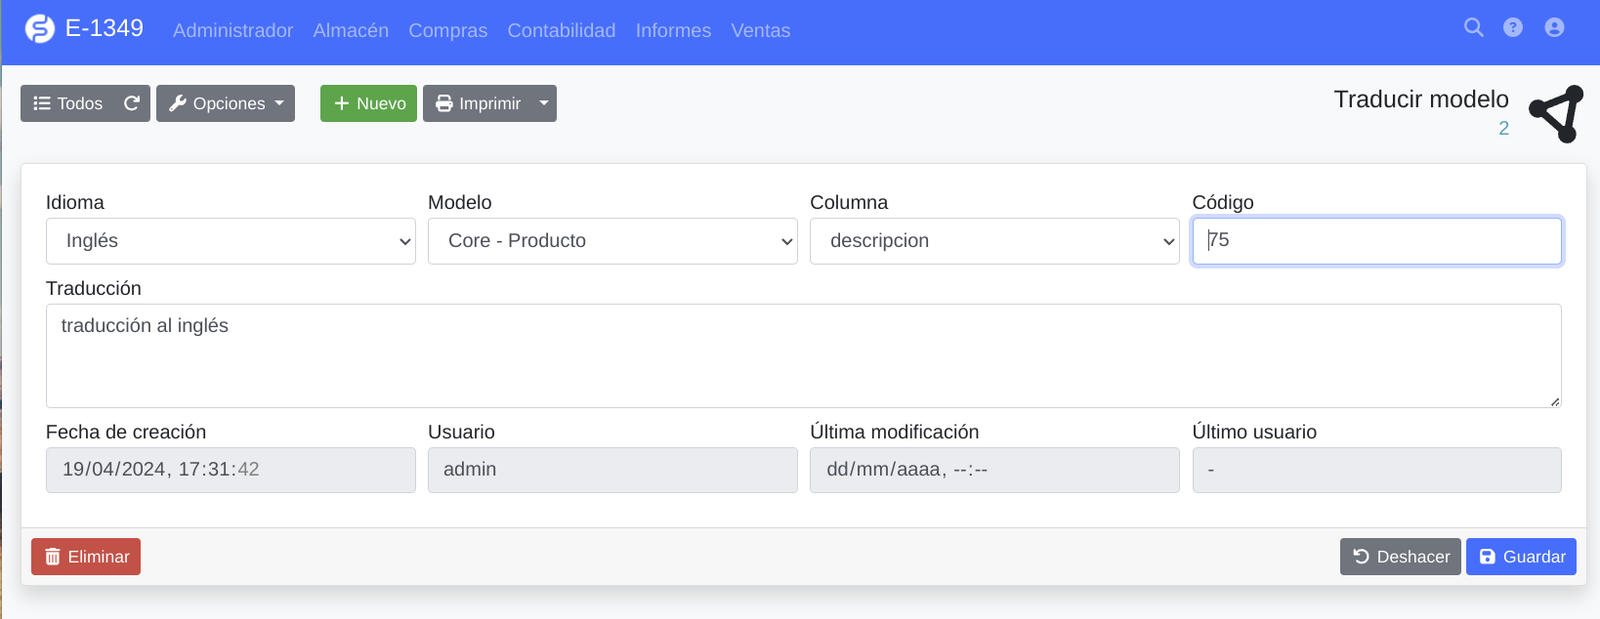This screenshot has width=1600, height=619.
Task: Grab the Traducción textarea resize handle
Action: click(x=1554, y=401)
